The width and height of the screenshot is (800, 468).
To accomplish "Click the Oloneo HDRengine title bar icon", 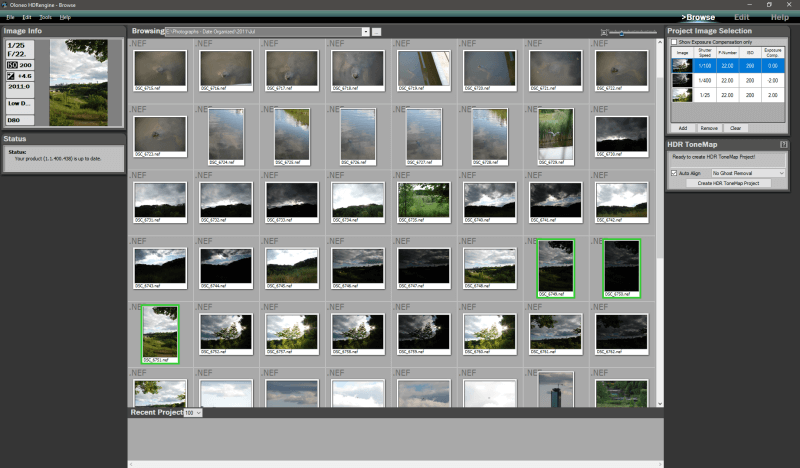I will point(5,5).
